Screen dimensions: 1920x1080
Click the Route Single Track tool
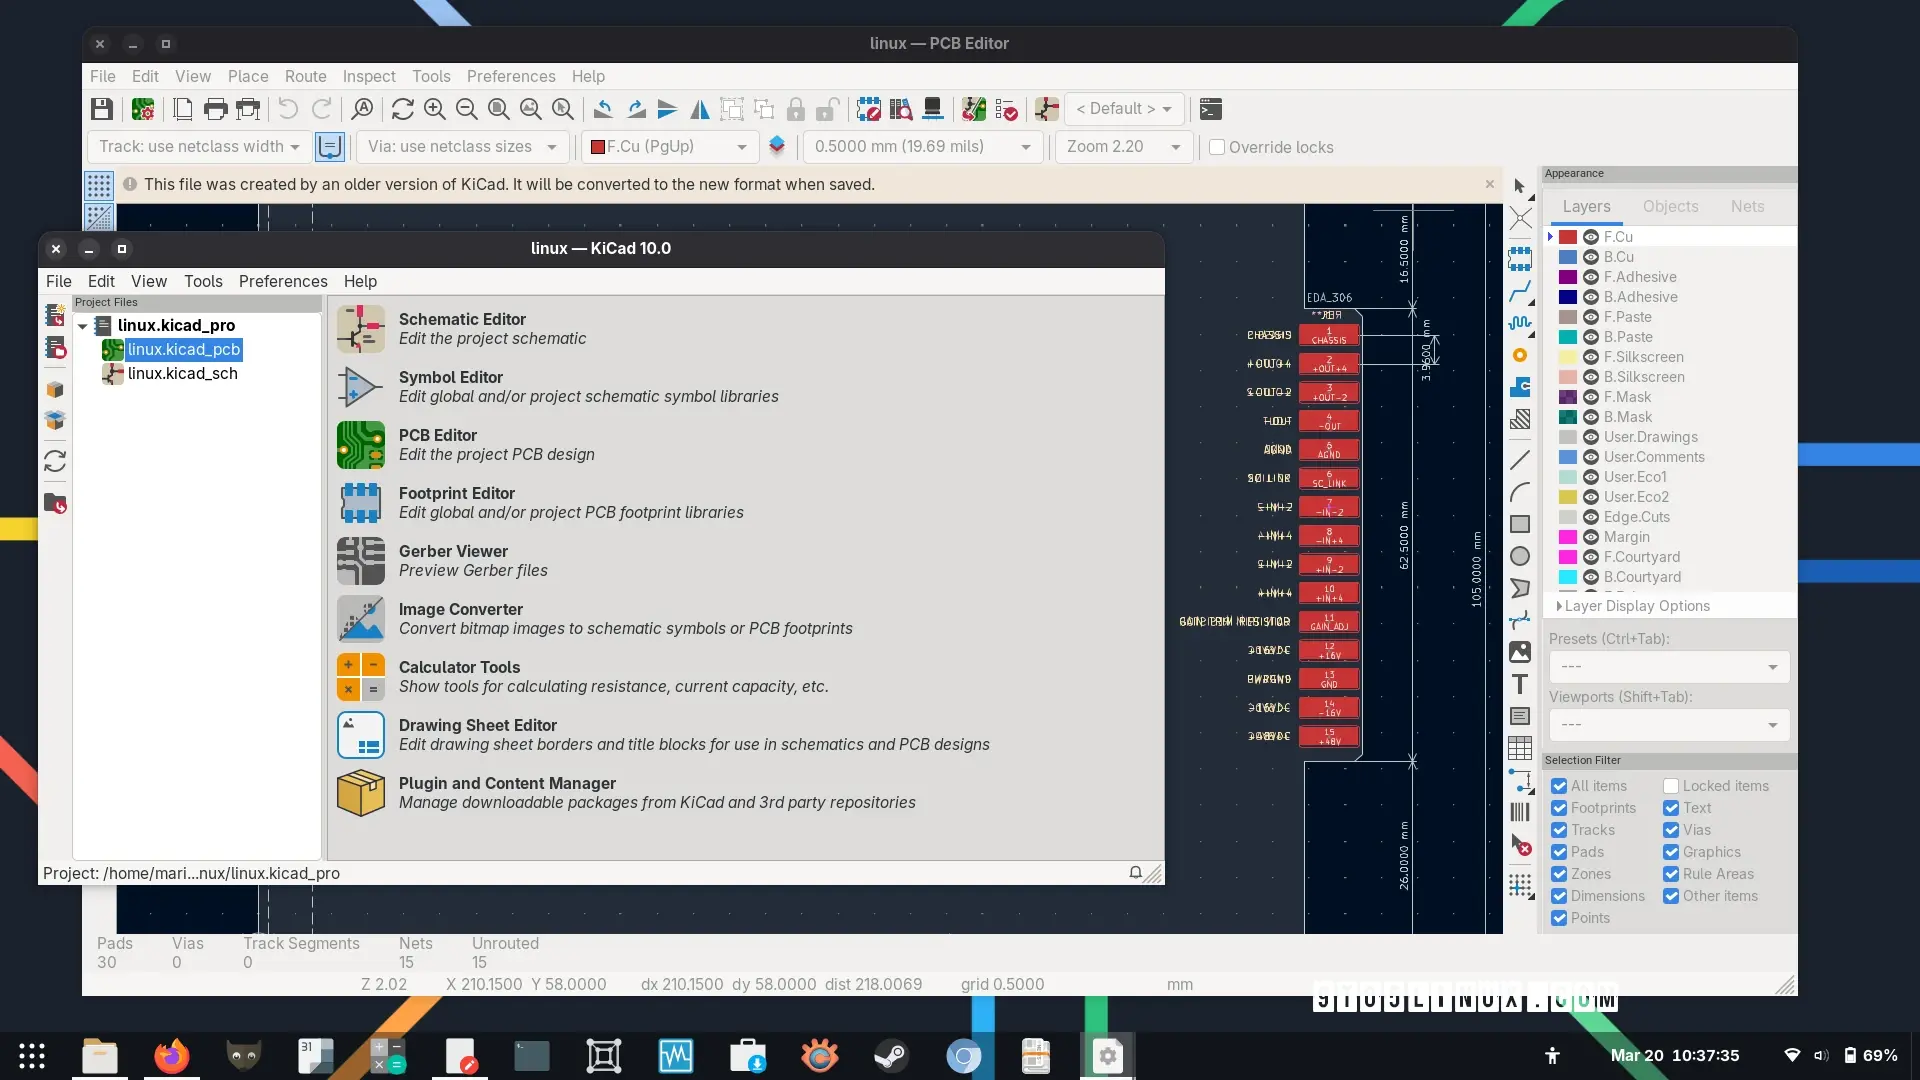1520,291
